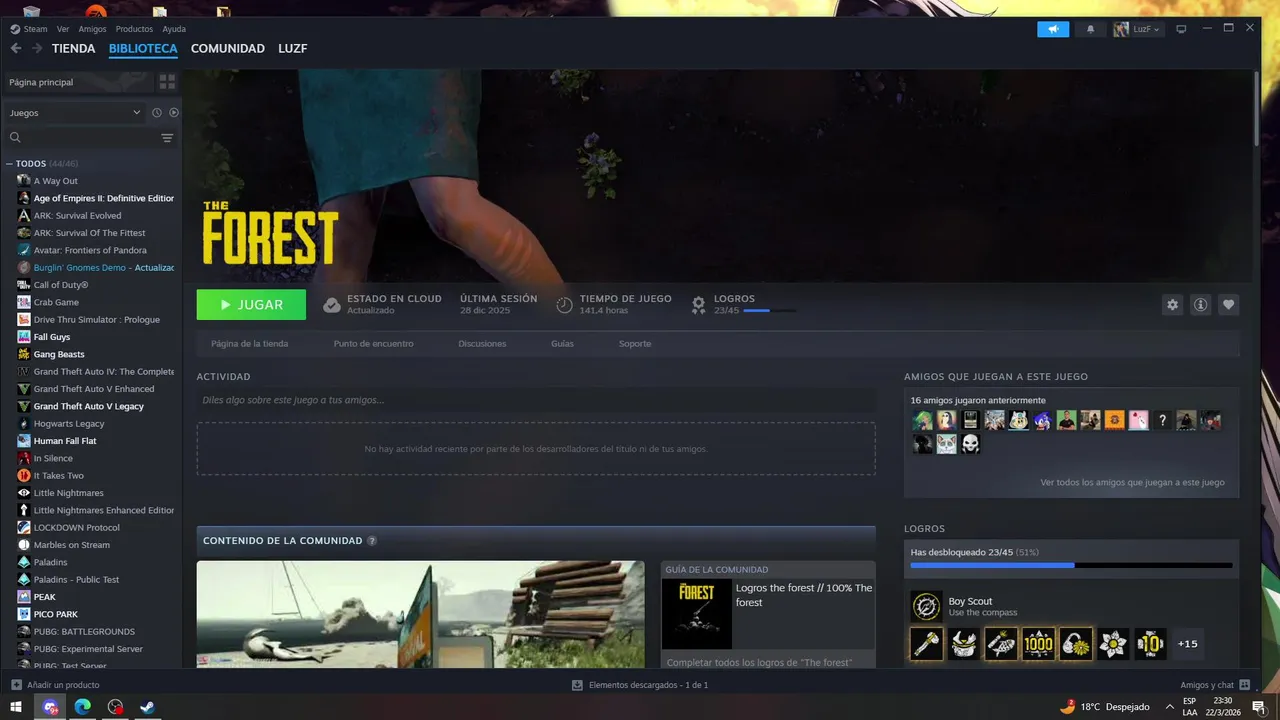
Task: Open the announcements megaphone button
Action: coord(1053,29)
